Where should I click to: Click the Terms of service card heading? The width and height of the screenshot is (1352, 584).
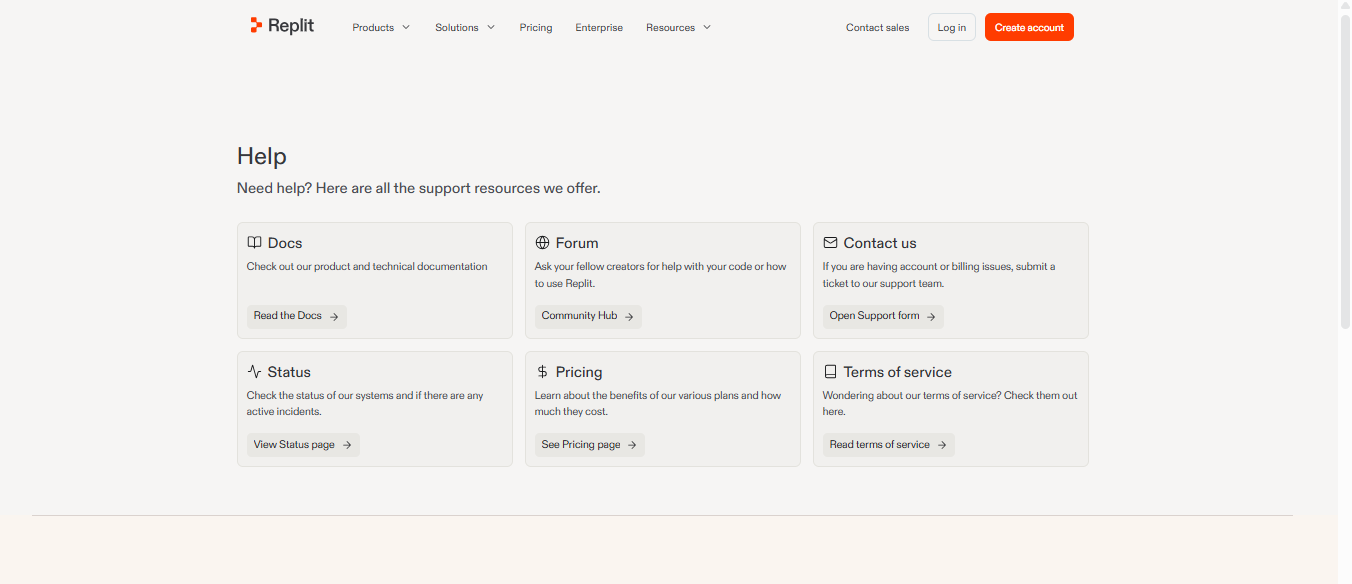coord(898,372)
